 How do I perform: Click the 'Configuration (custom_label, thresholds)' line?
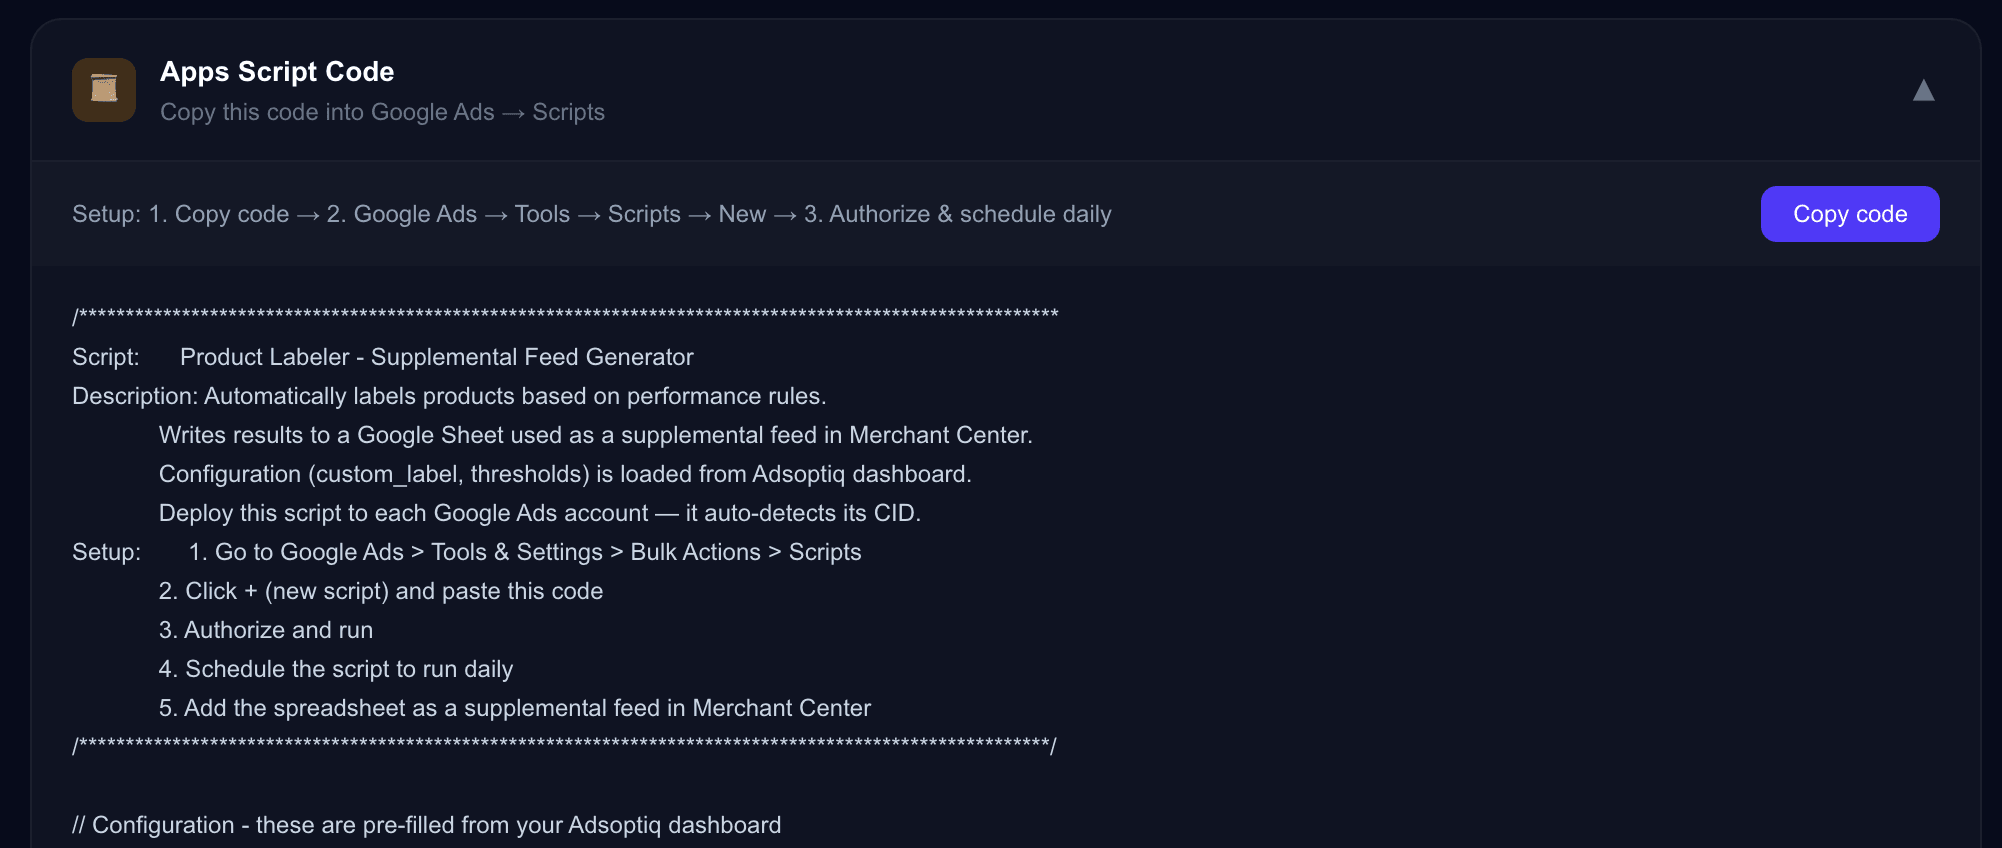[565, 474]
